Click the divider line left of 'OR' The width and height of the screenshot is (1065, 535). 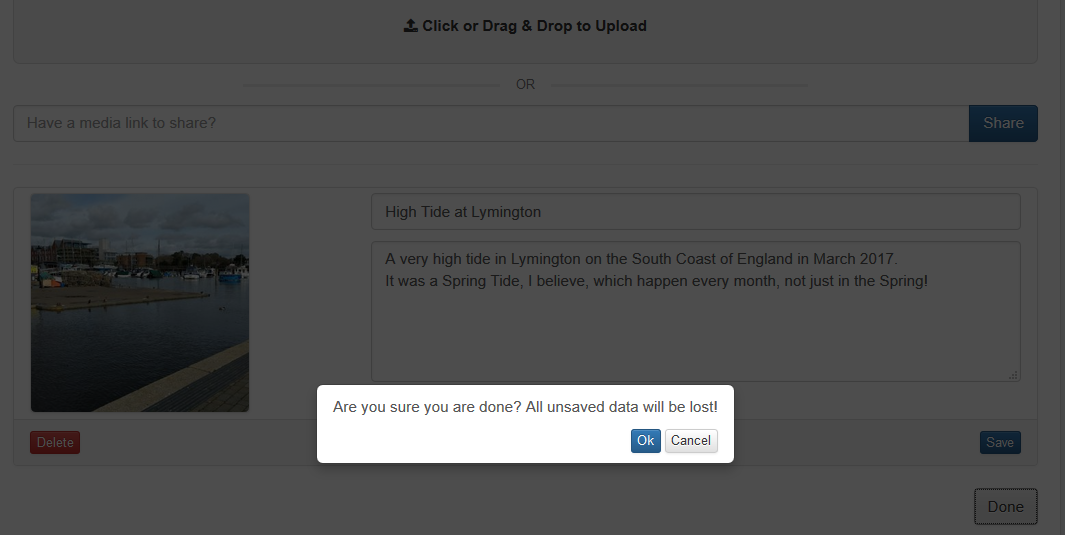pyautogui.click(x=372, y=86)
